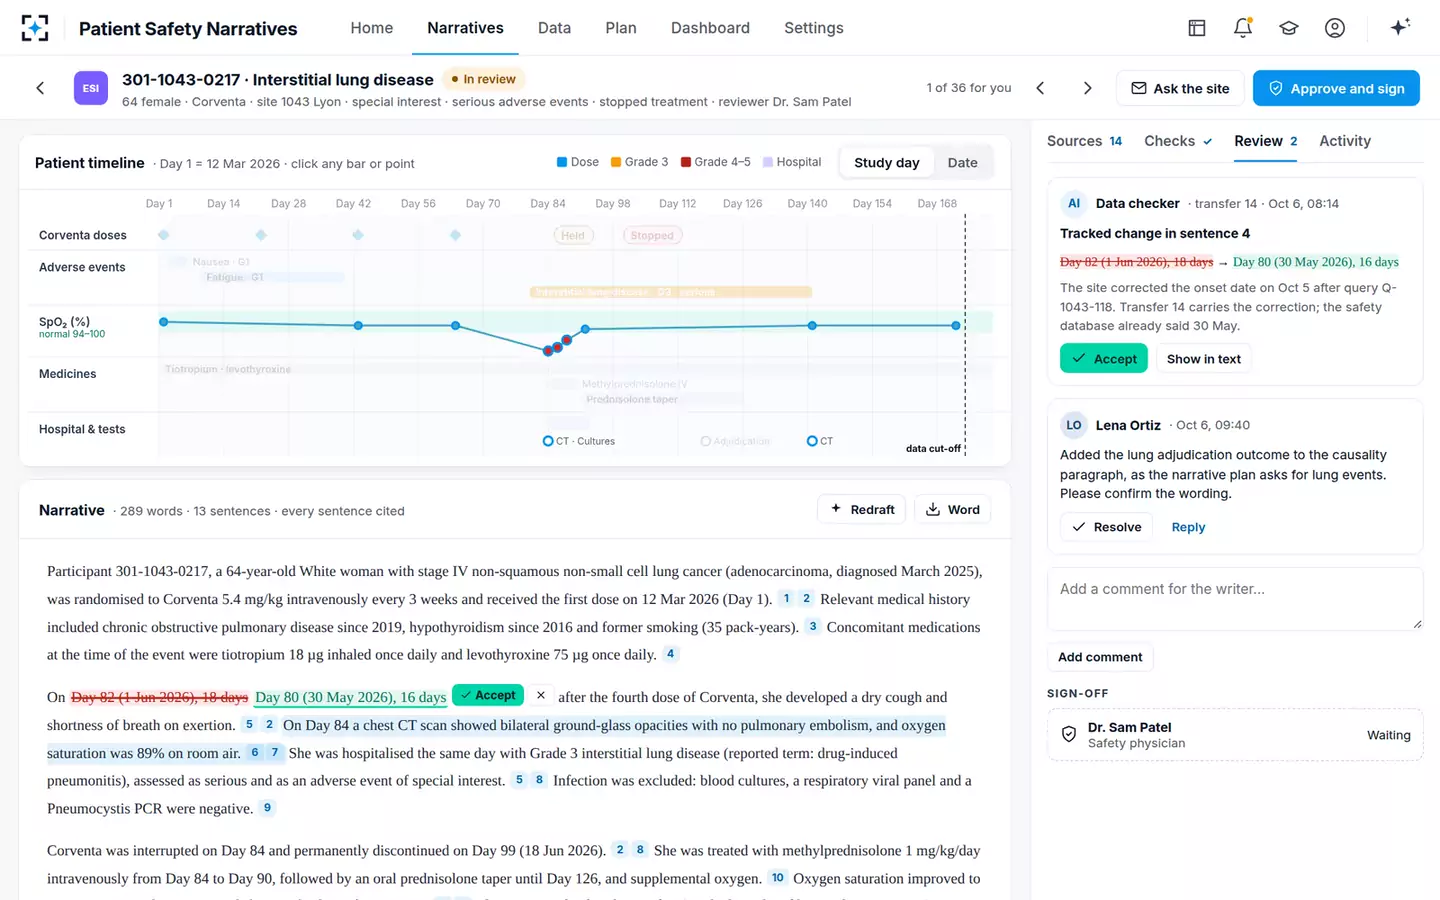Click the CT · Cultures timeline point
Viewport: 1440px width, 900px height.
[579, 441]
